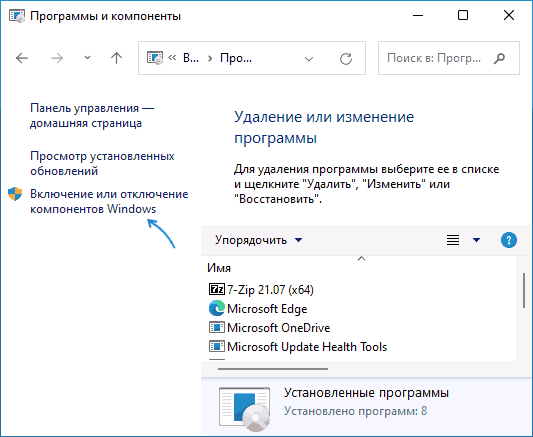Screen dimensions: 533x437
Task: Open the address bar history dropdown
Action: tap(309, 59)
